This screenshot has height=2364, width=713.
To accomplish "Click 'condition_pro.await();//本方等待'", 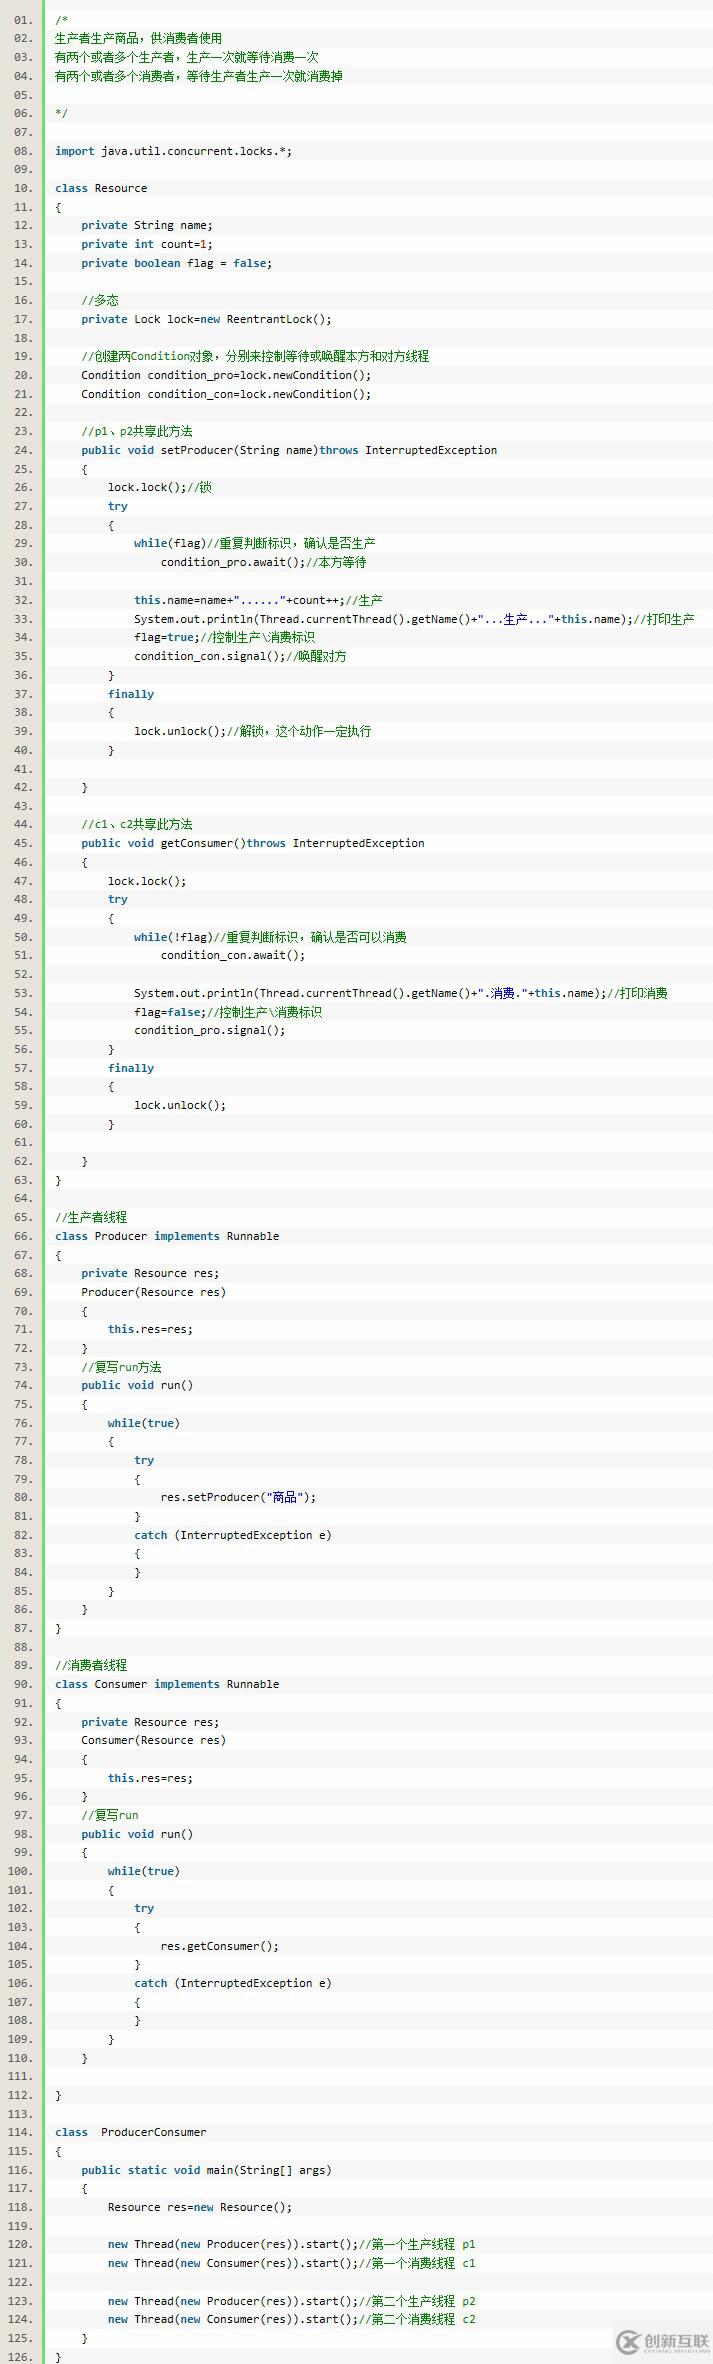I will coord(264,562).
